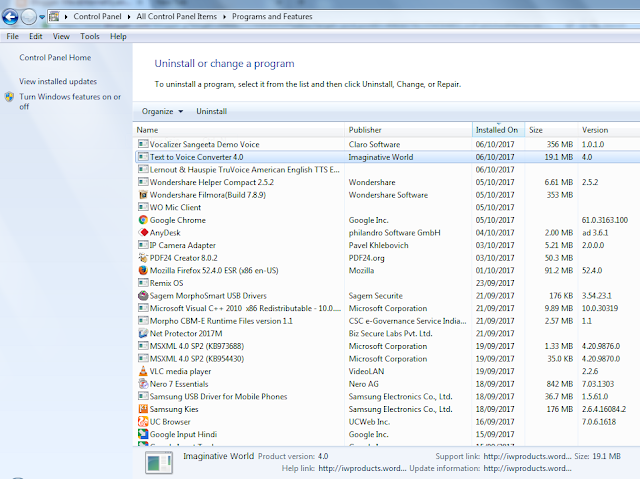Click the UC Browser icon
The image size is (640, 479).
coord(143,421)
